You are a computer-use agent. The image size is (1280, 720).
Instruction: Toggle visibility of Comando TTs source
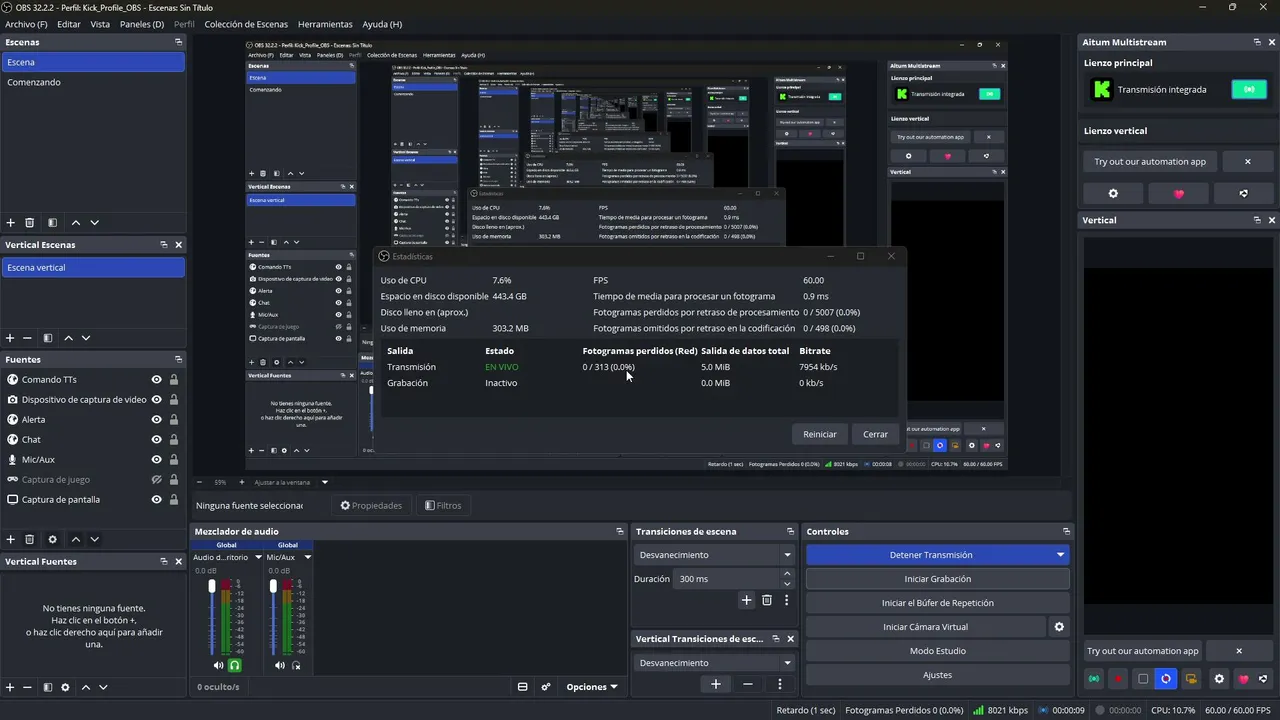click(157, 380)
